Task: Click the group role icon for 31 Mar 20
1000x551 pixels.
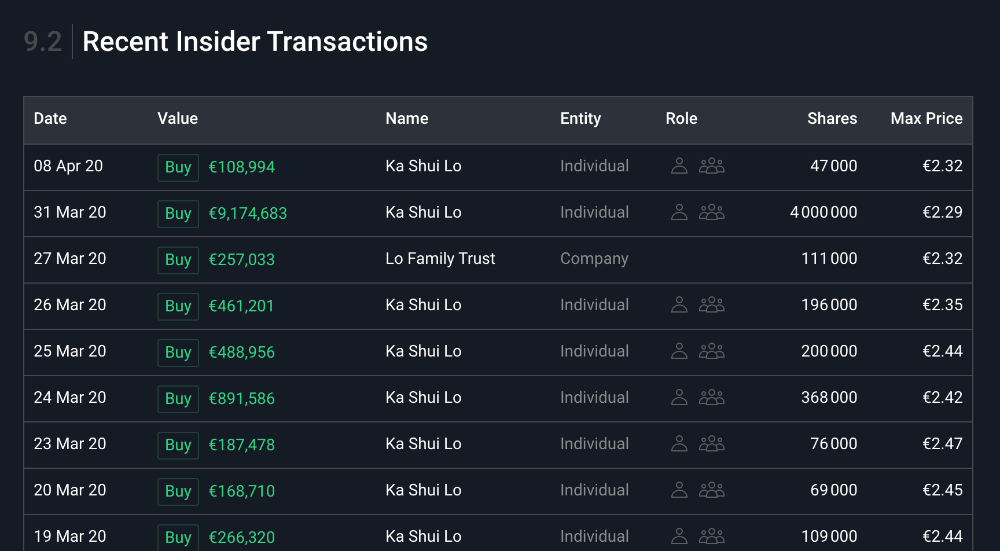Action: [711, 212]
